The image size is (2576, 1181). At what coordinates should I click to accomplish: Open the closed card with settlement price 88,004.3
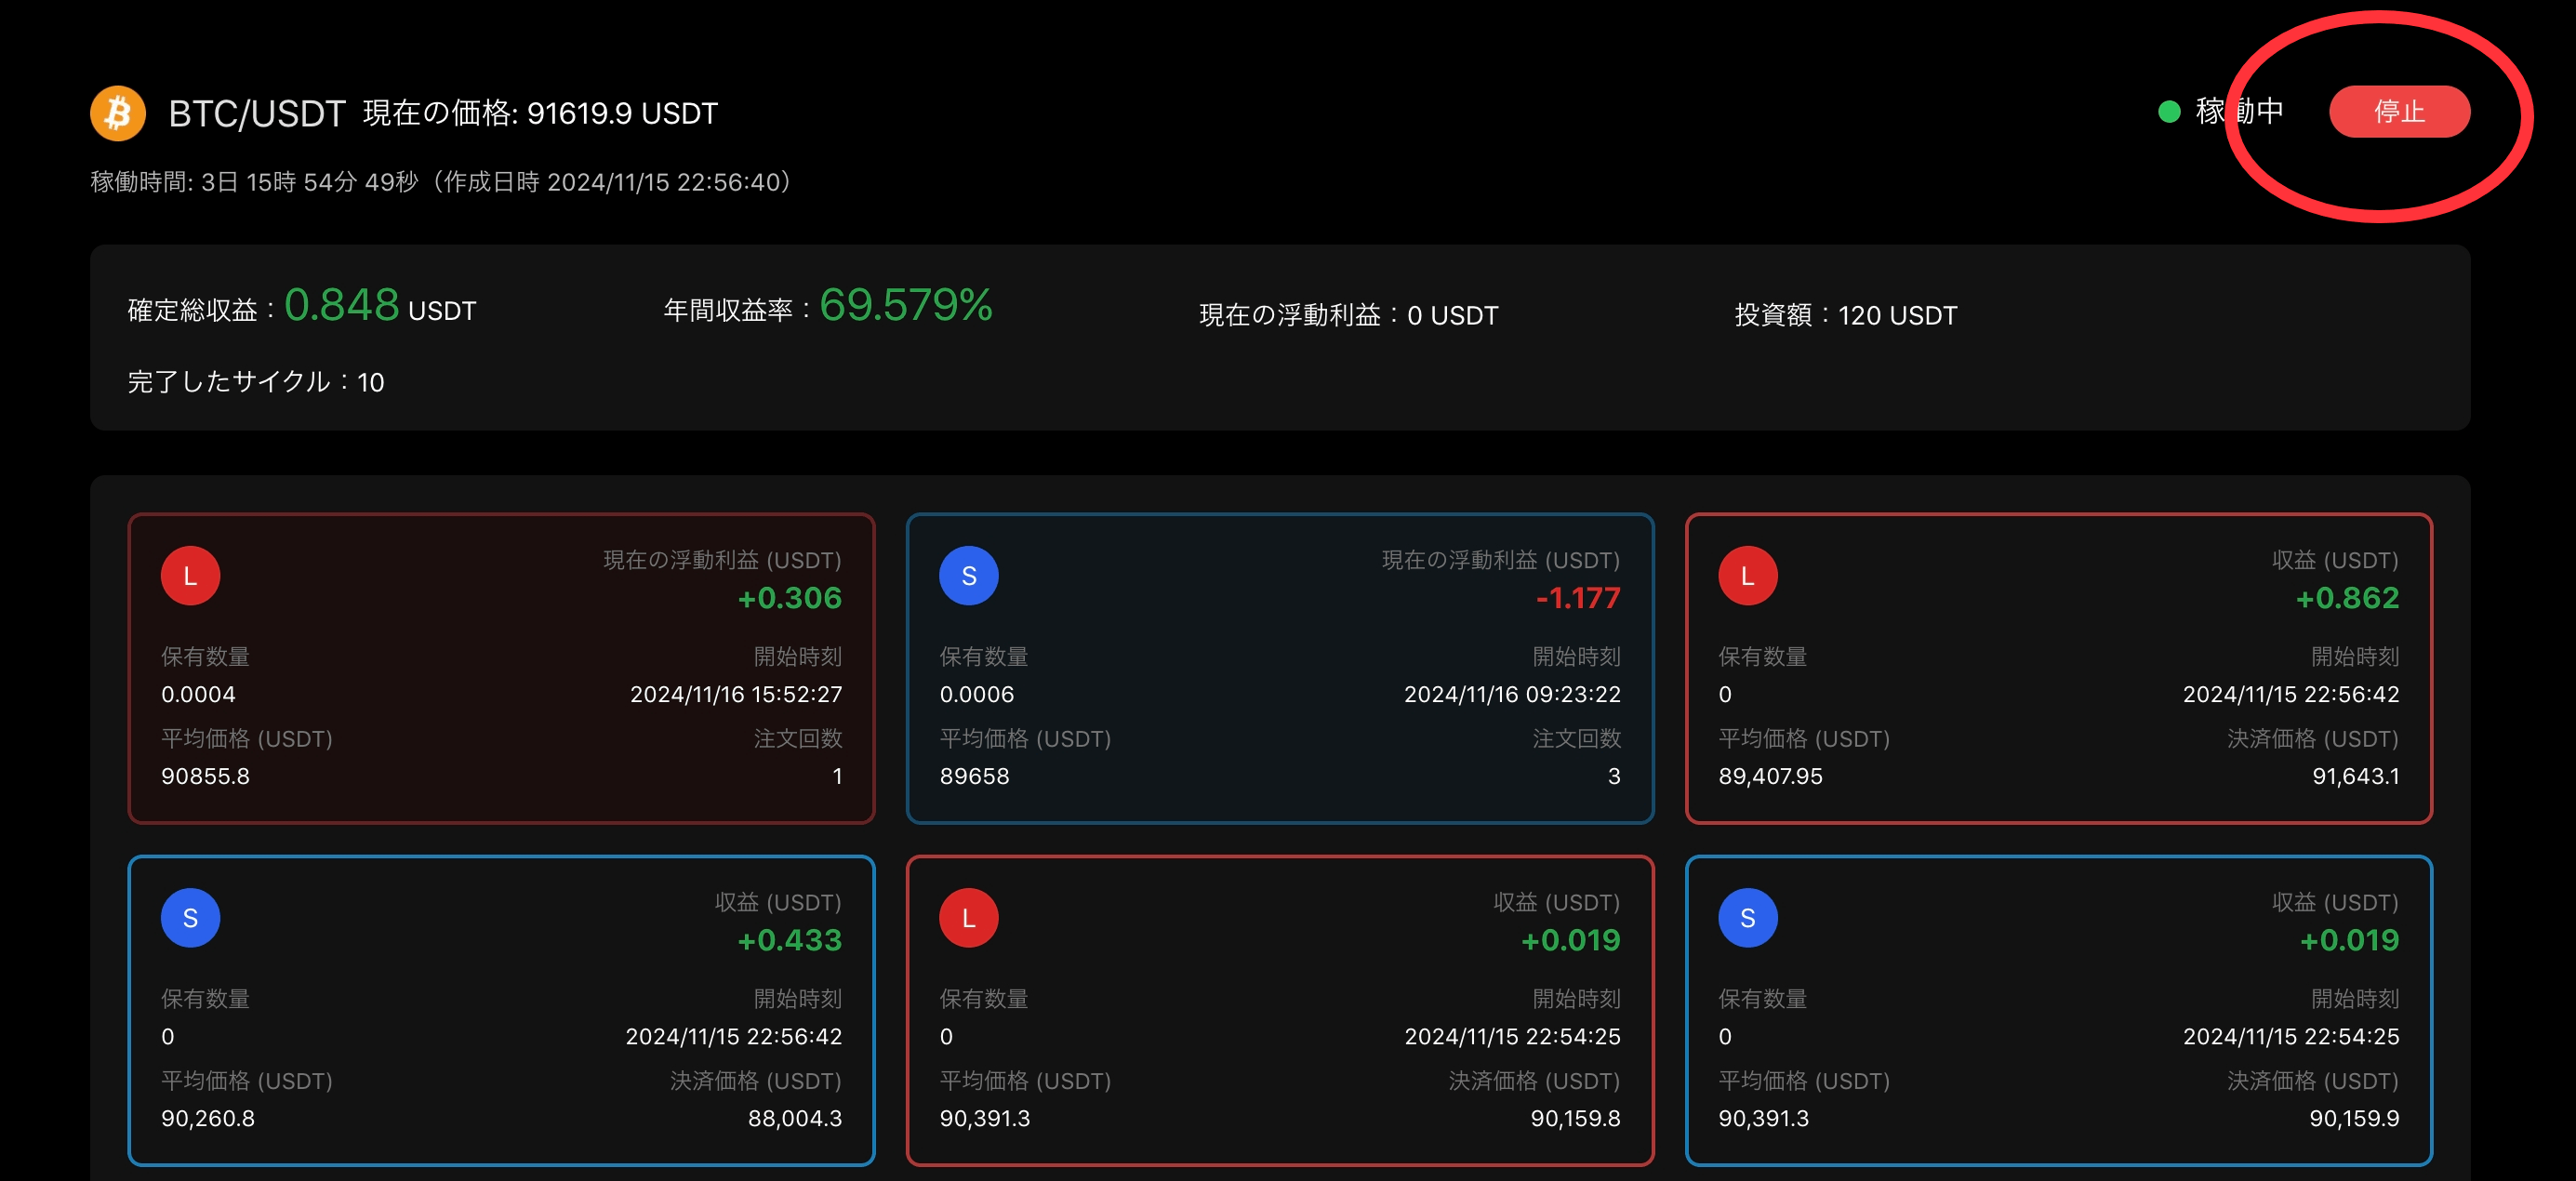point(501,1011)
